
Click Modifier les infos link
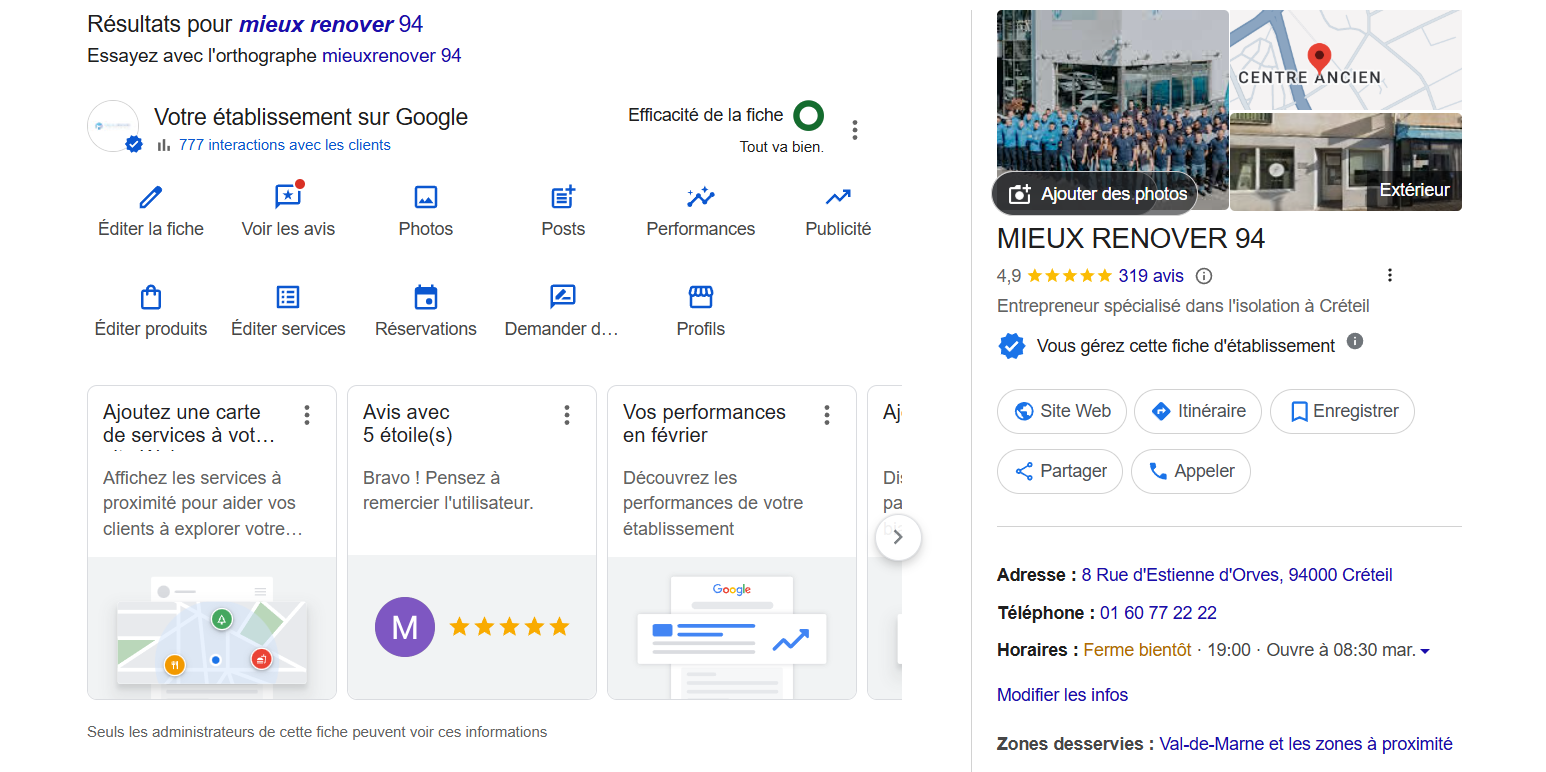(x=1062, y=695)
